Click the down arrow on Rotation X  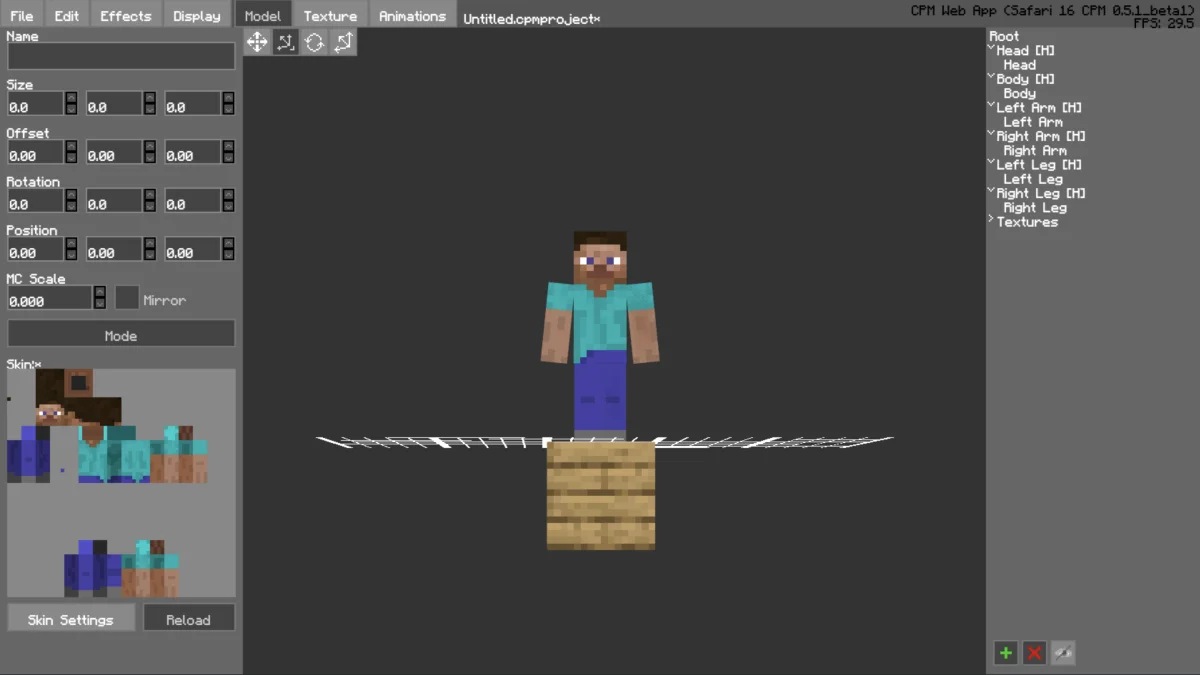coord(71,206)
